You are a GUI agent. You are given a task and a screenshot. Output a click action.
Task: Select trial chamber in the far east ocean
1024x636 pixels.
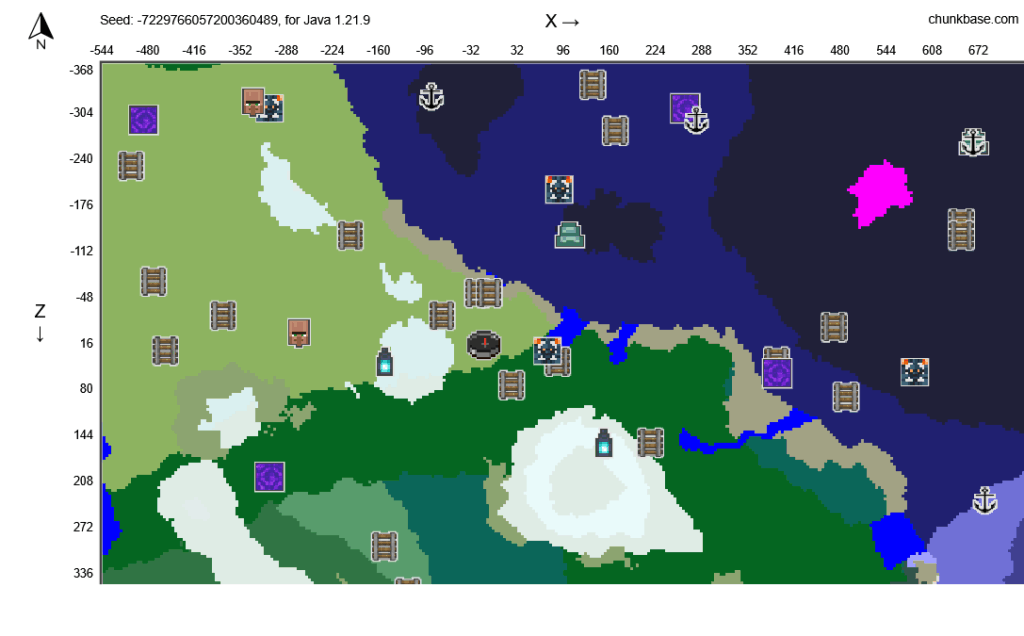[914, 372]
